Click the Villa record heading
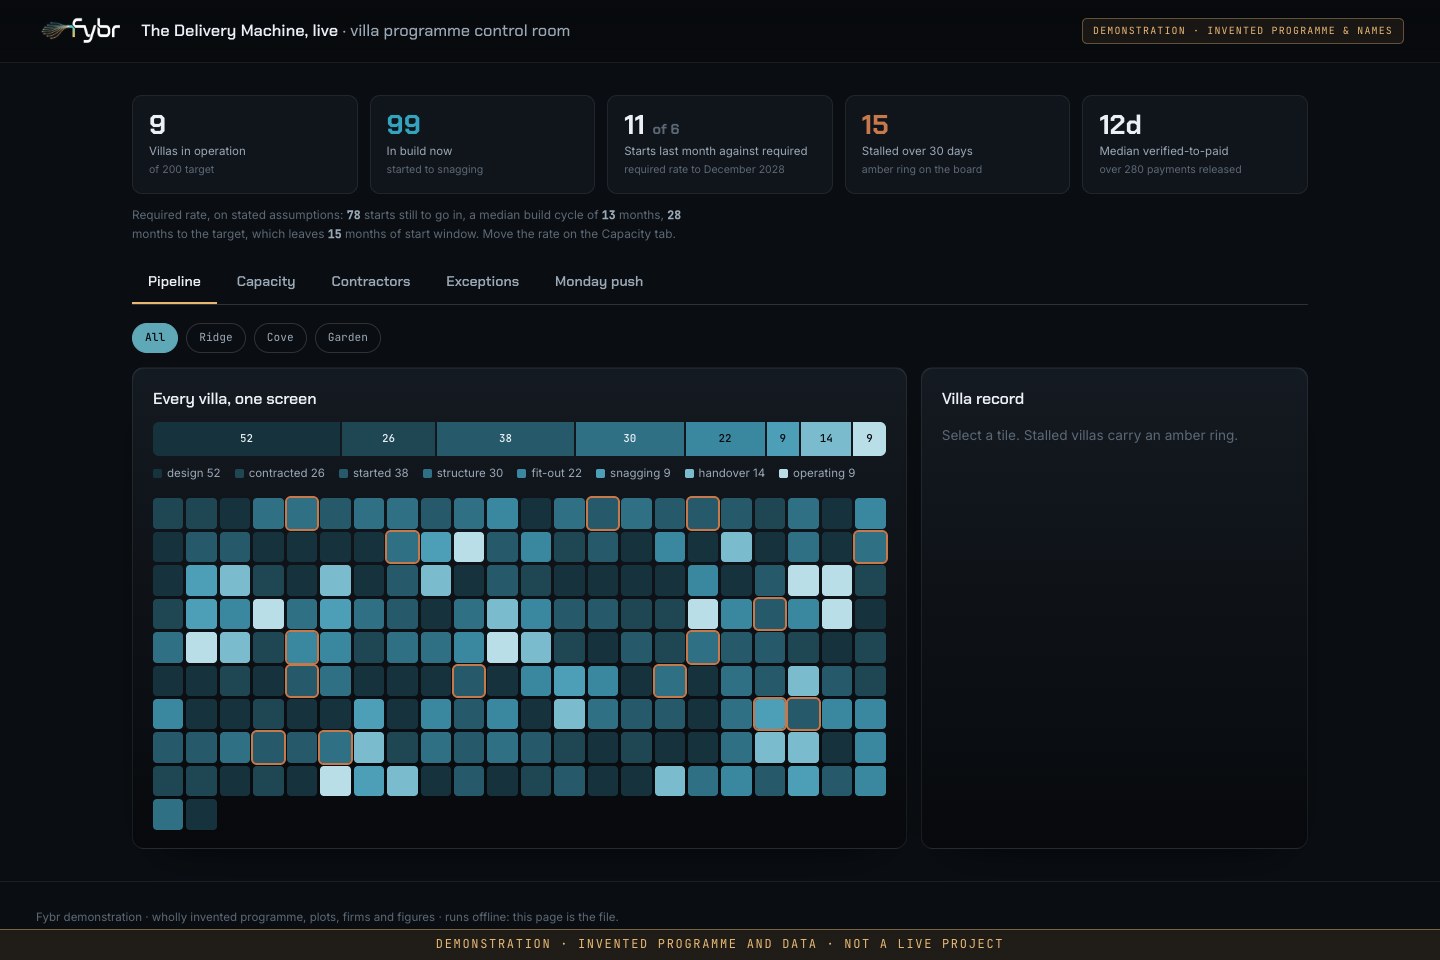 click(983, 399)
